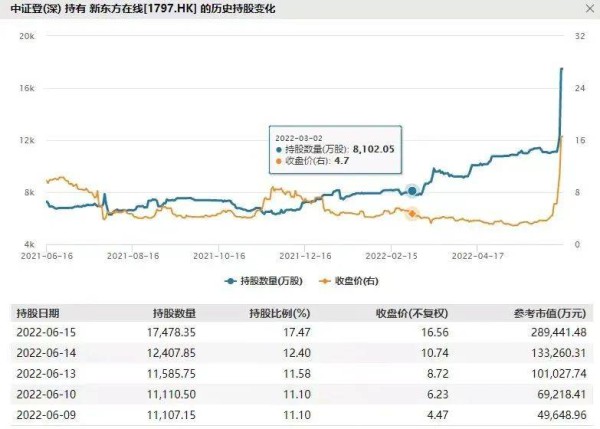Click the 持股日期 column header
This screenshot has height=429, width=600.
pyautogui.click(x=38, y=313)
